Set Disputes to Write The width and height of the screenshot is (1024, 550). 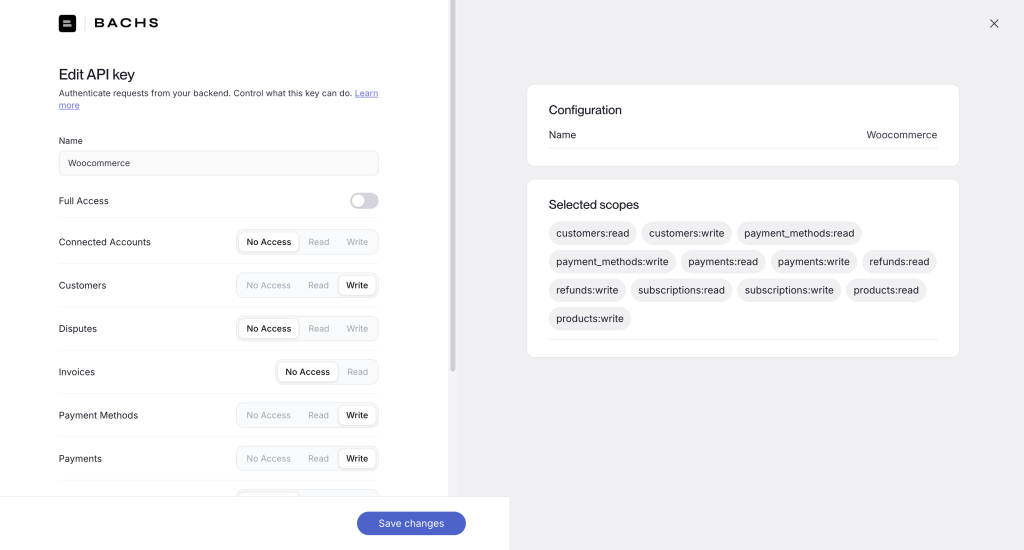[357, 329]
